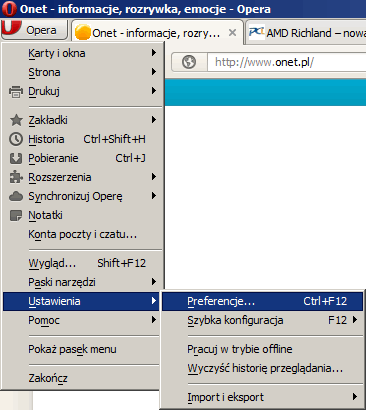
Task: Expand the Drukuj submenu arrow
Action: pyautogui.click(x=154, y=91)
